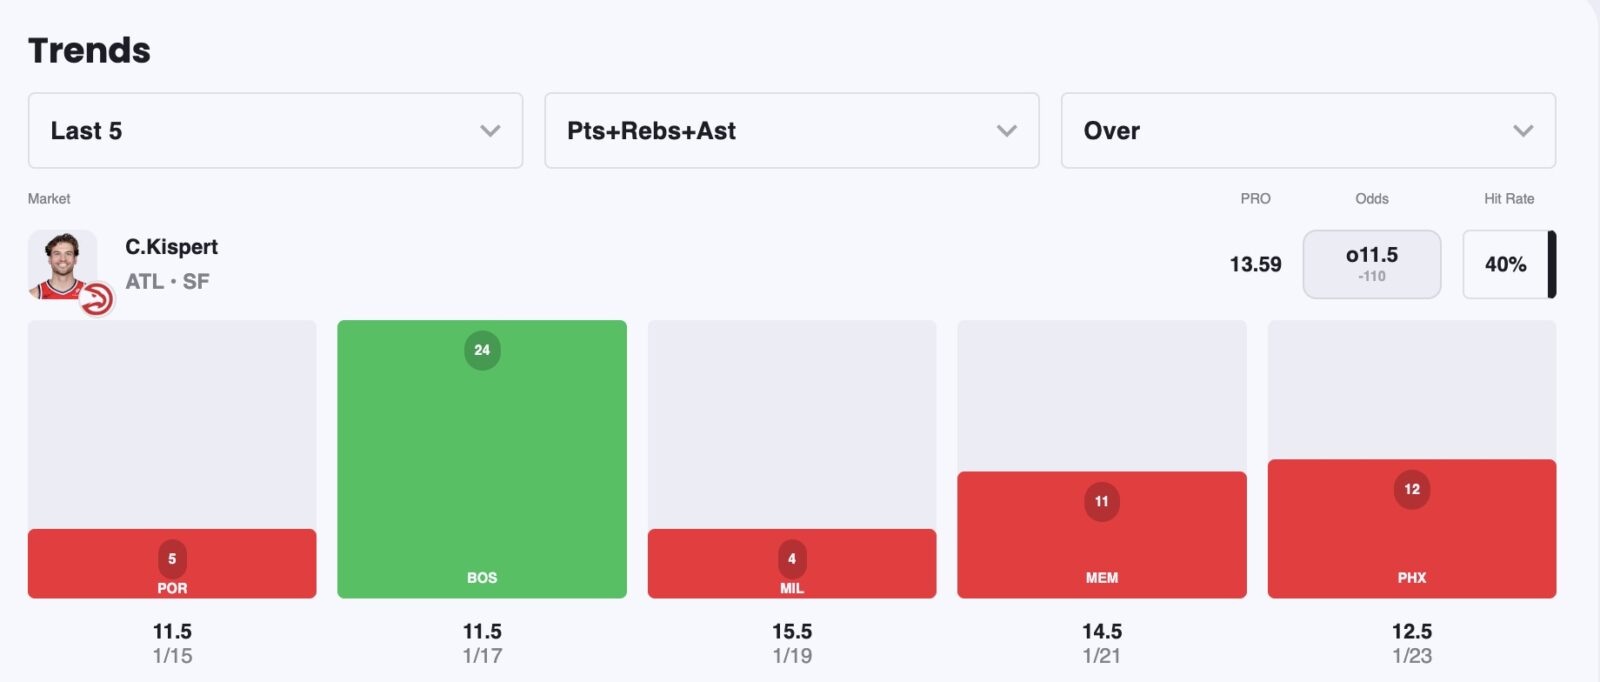
Task: Click the 13.59 PRO projection value
Action: click(x=1255, y=264)
